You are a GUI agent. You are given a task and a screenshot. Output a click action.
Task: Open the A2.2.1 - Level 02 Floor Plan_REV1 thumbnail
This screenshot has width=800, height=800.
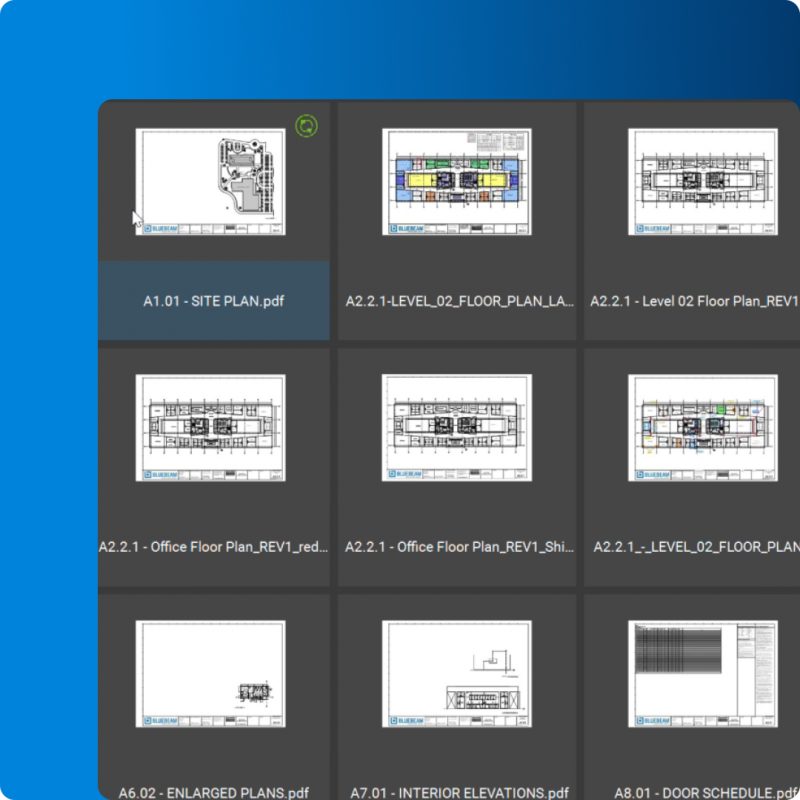coord(703,182)
